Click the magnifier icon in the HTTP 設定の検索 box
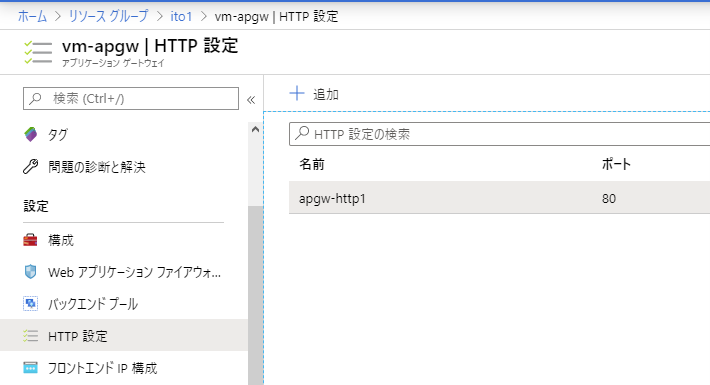The image size is (710, 385). [x=302, y=133]
